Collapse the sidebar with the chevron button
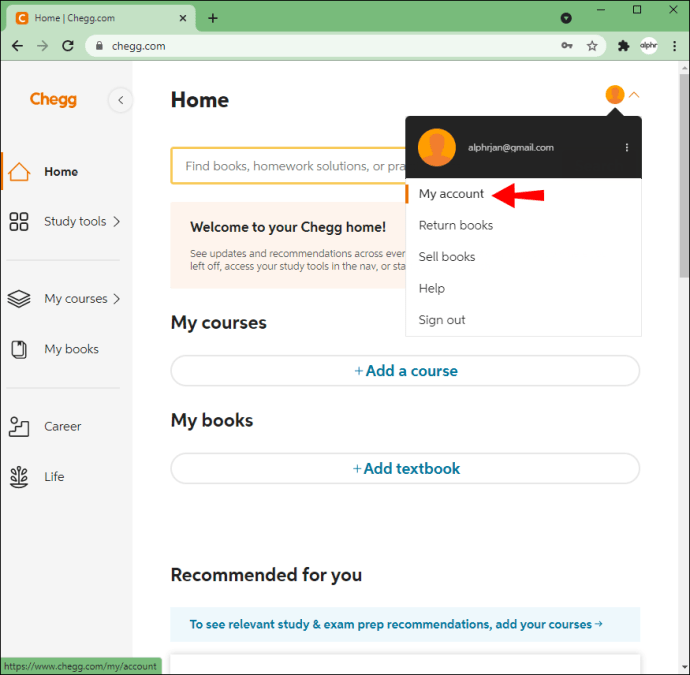 tap(121, 100)
